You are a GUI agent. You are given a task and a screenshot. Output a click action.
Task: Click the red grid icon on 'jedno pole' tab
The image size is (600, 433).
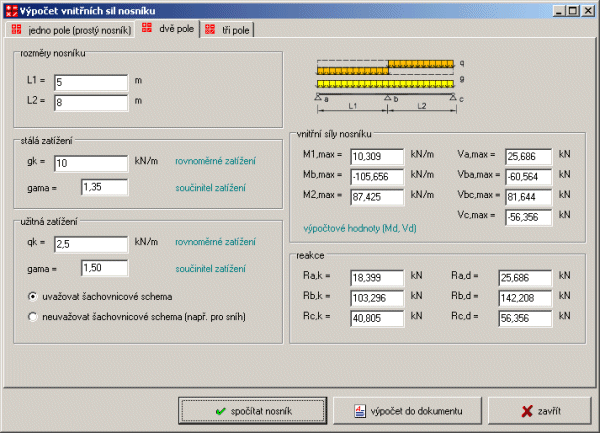16,29
